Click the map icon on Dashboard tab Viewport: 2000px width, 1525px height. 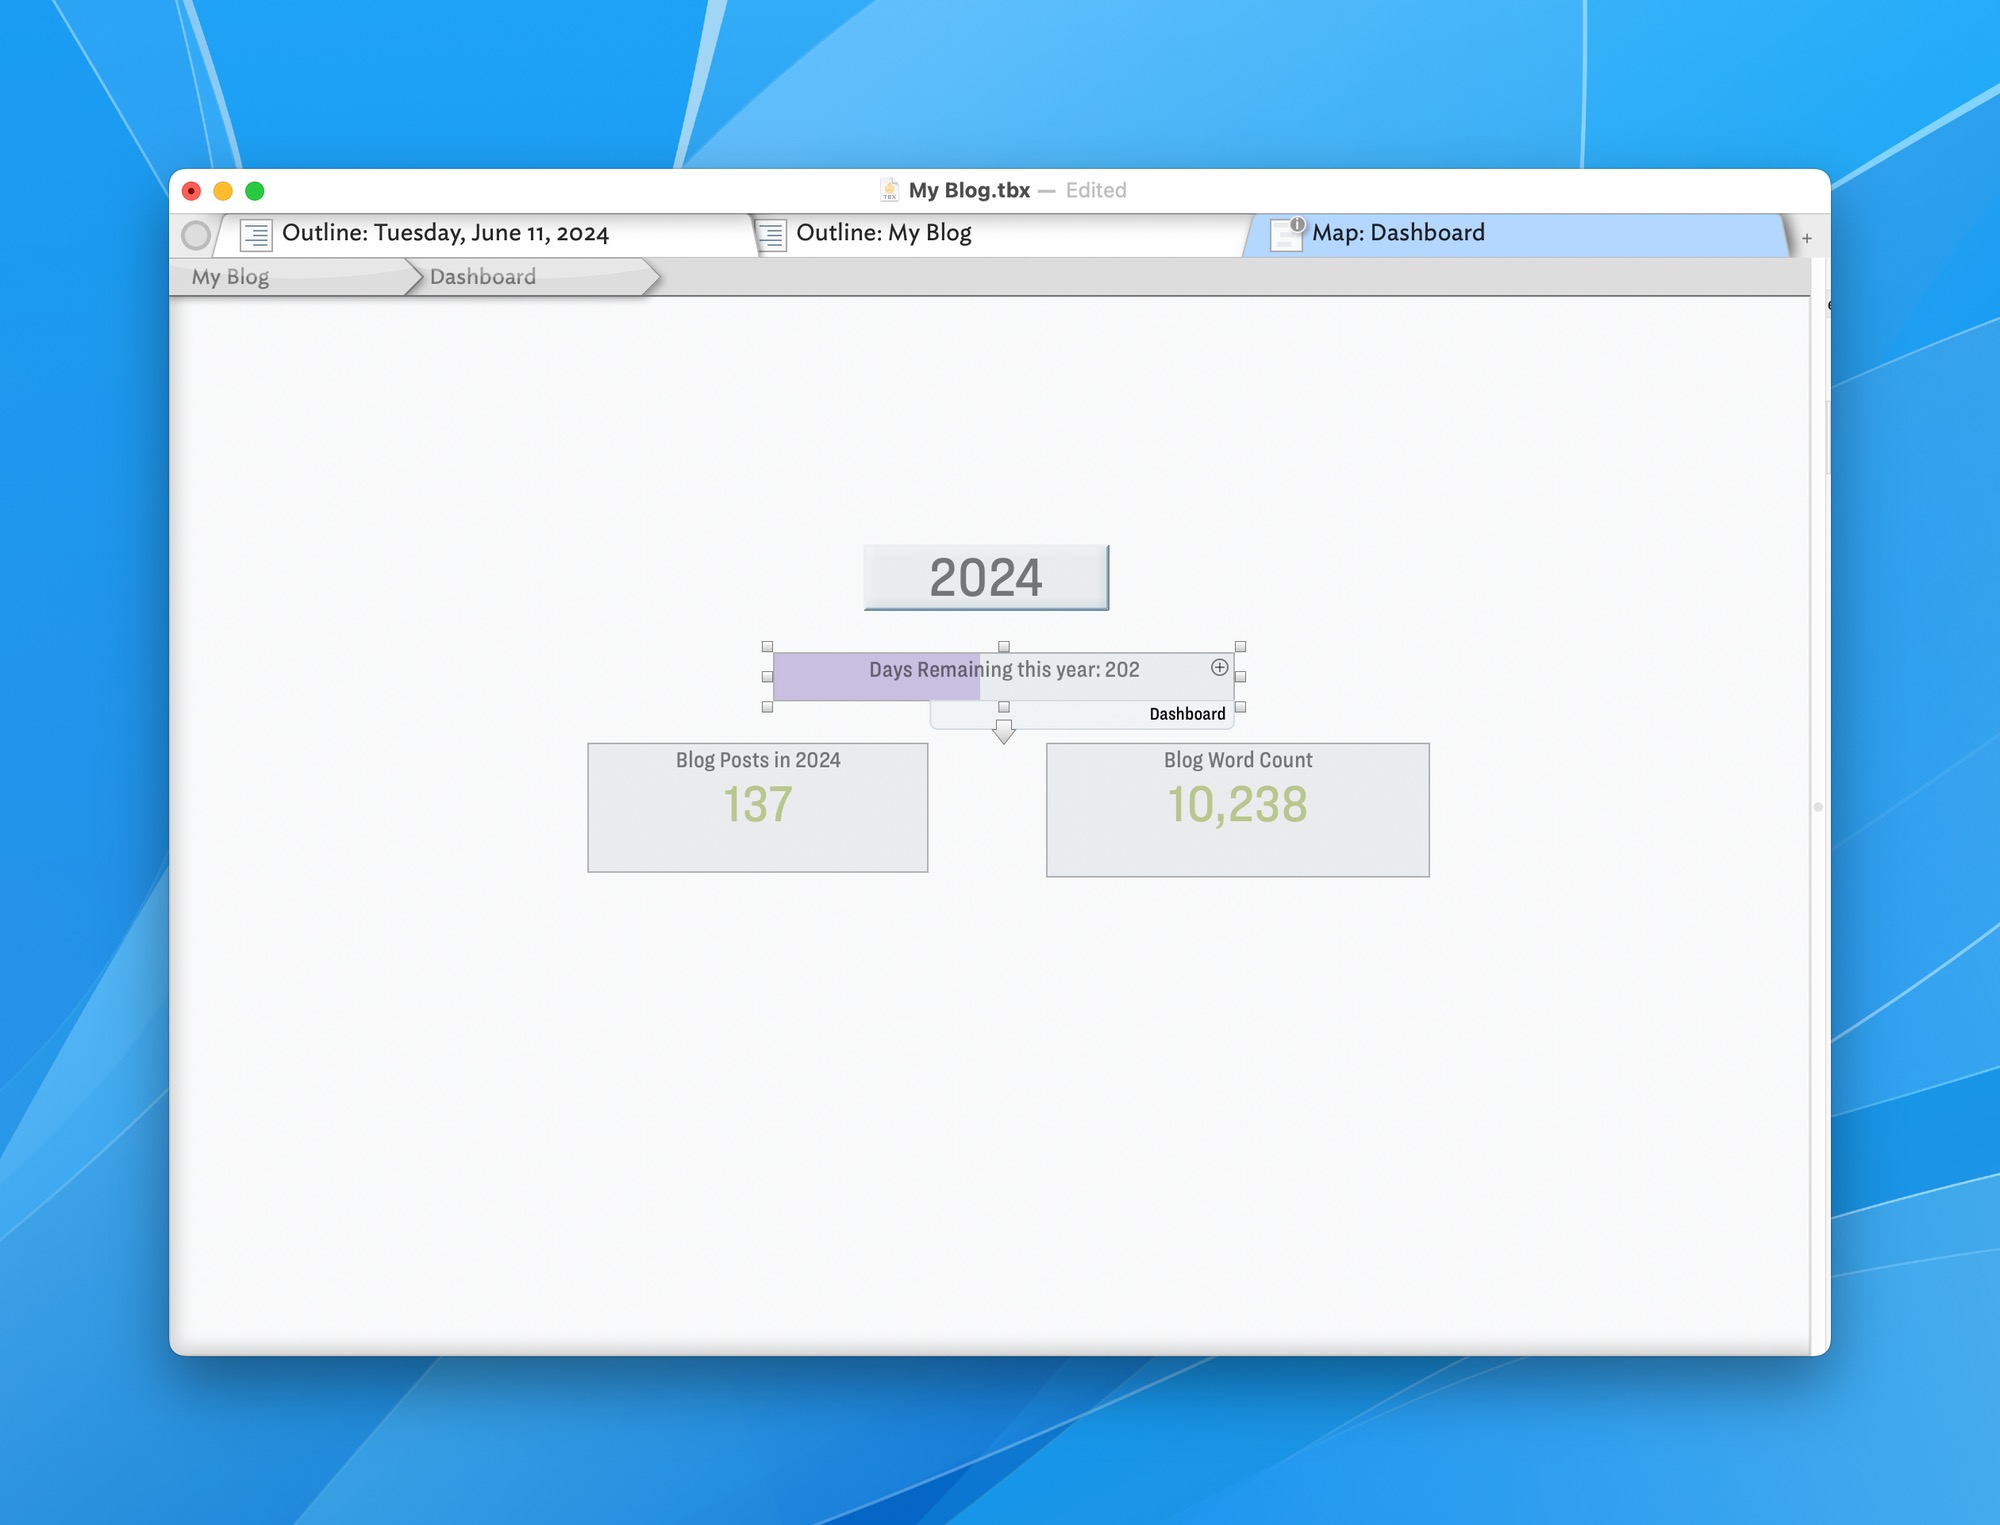pos(1286,234)
